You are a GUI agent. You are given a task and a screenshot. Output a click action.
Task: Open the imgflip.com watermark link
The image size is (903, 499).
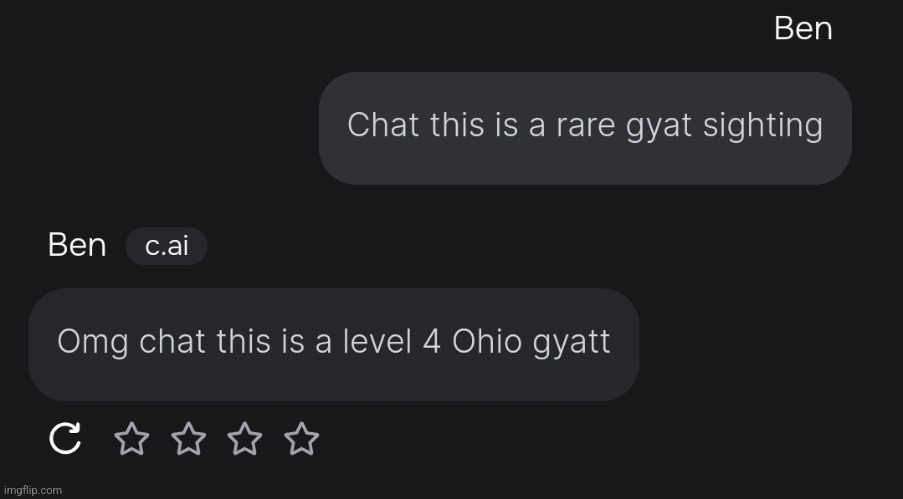tap(32, 490)
